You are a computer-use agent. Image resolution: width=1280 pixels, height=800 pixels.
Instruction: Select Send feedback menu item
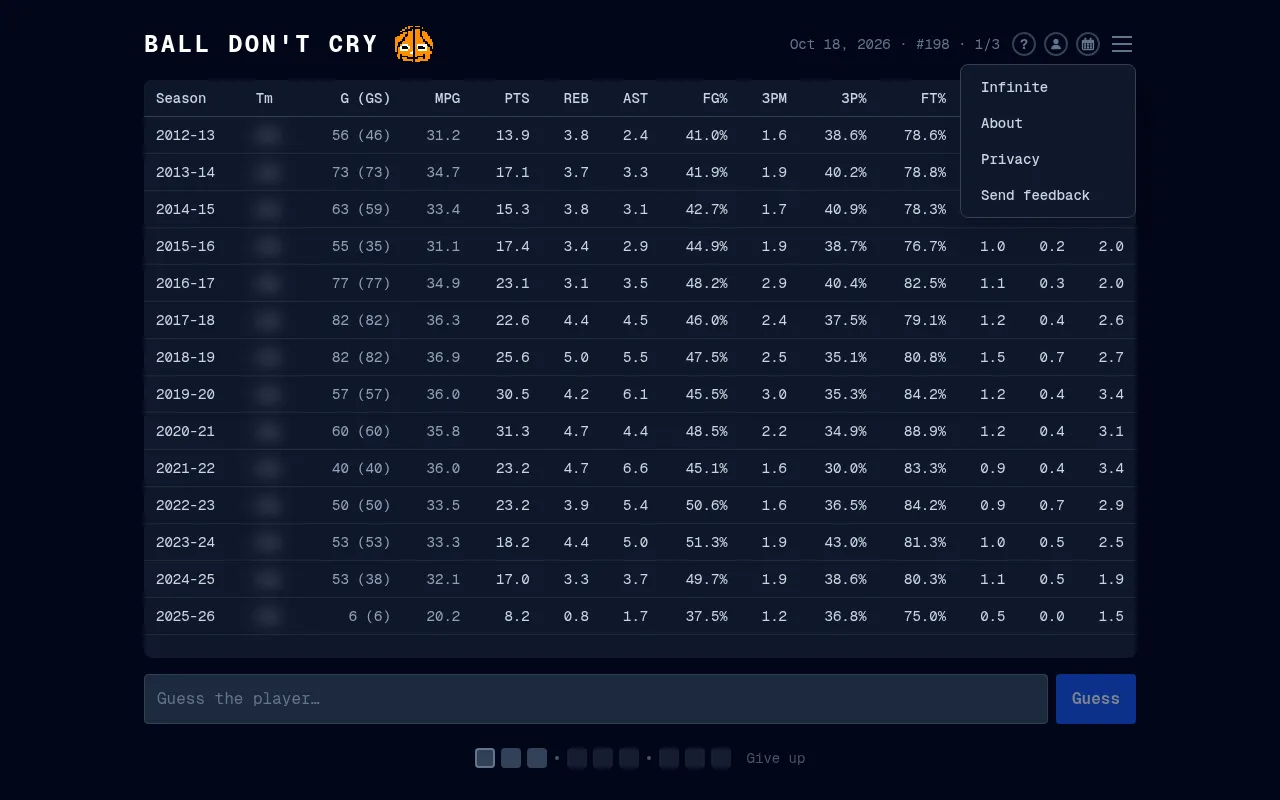coord(1048,195)
